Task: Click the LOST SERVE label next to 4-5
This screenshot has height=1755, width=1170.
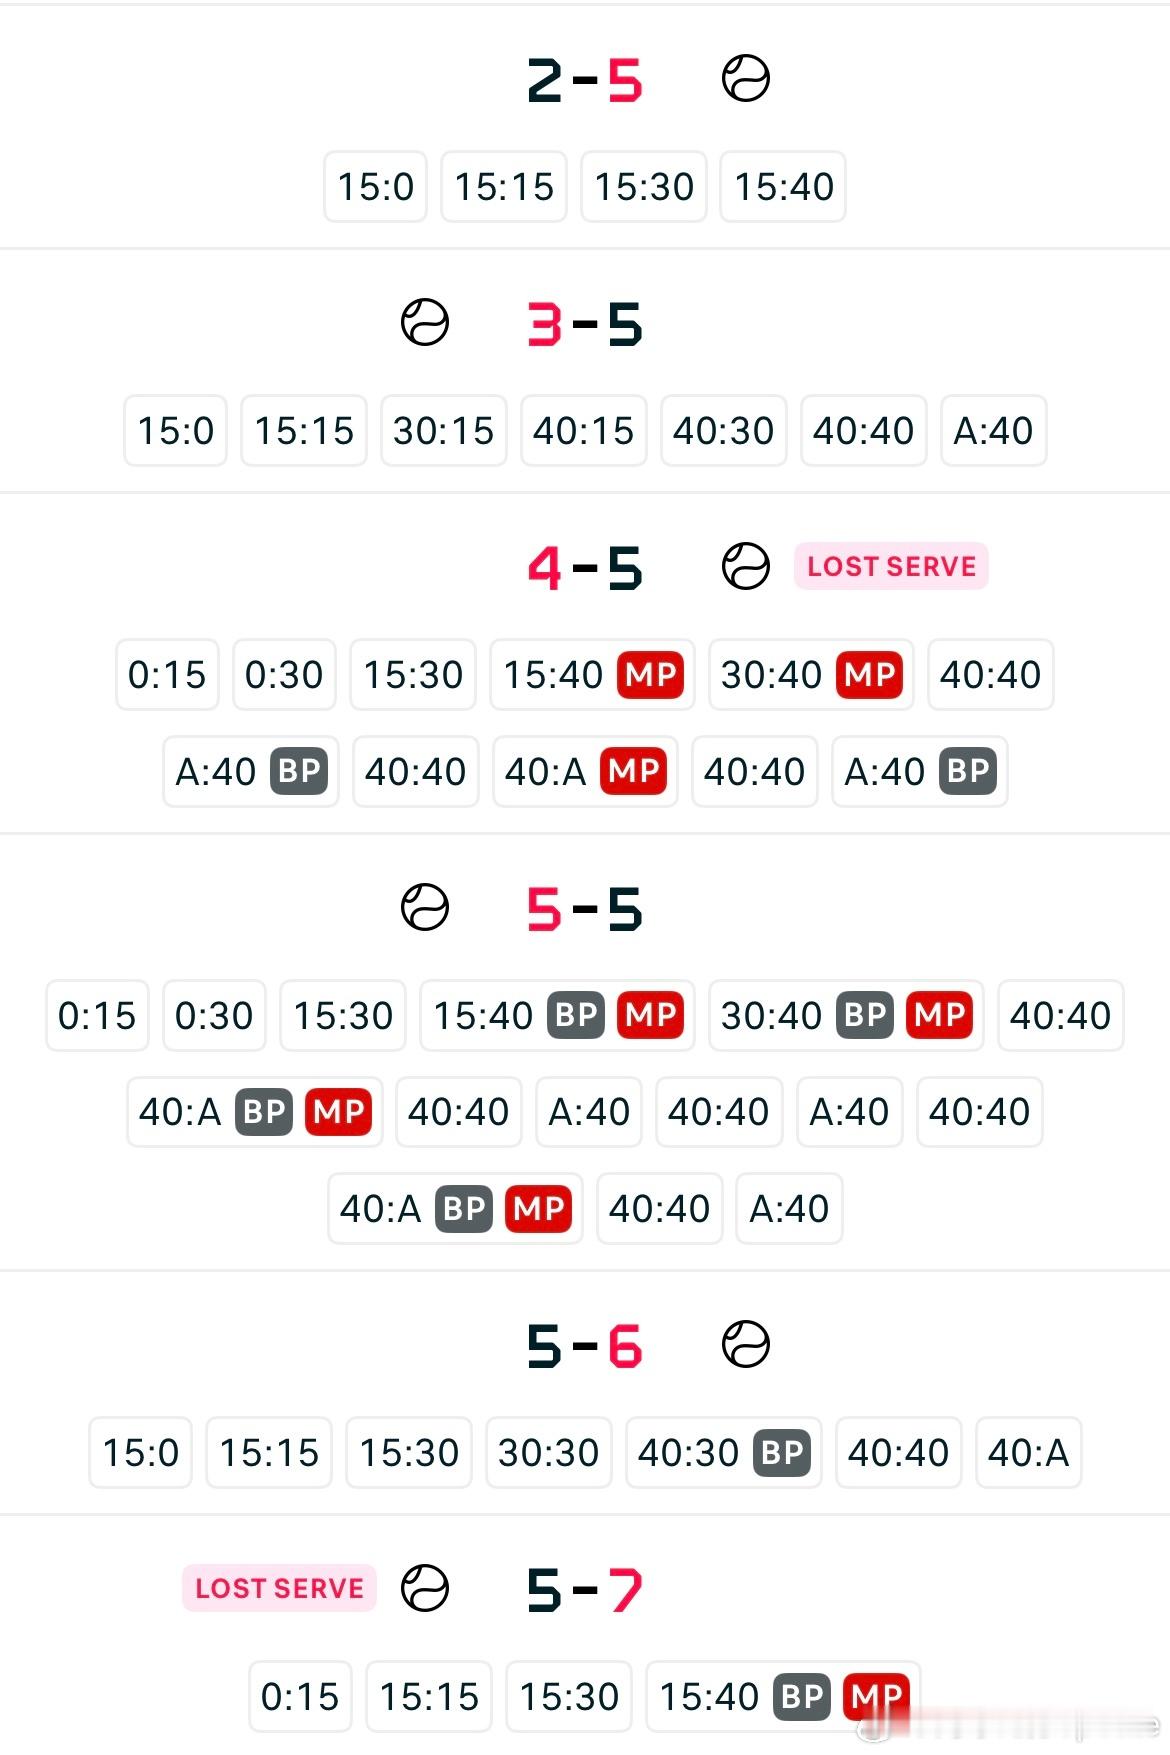Action: (x=891, y=566)
